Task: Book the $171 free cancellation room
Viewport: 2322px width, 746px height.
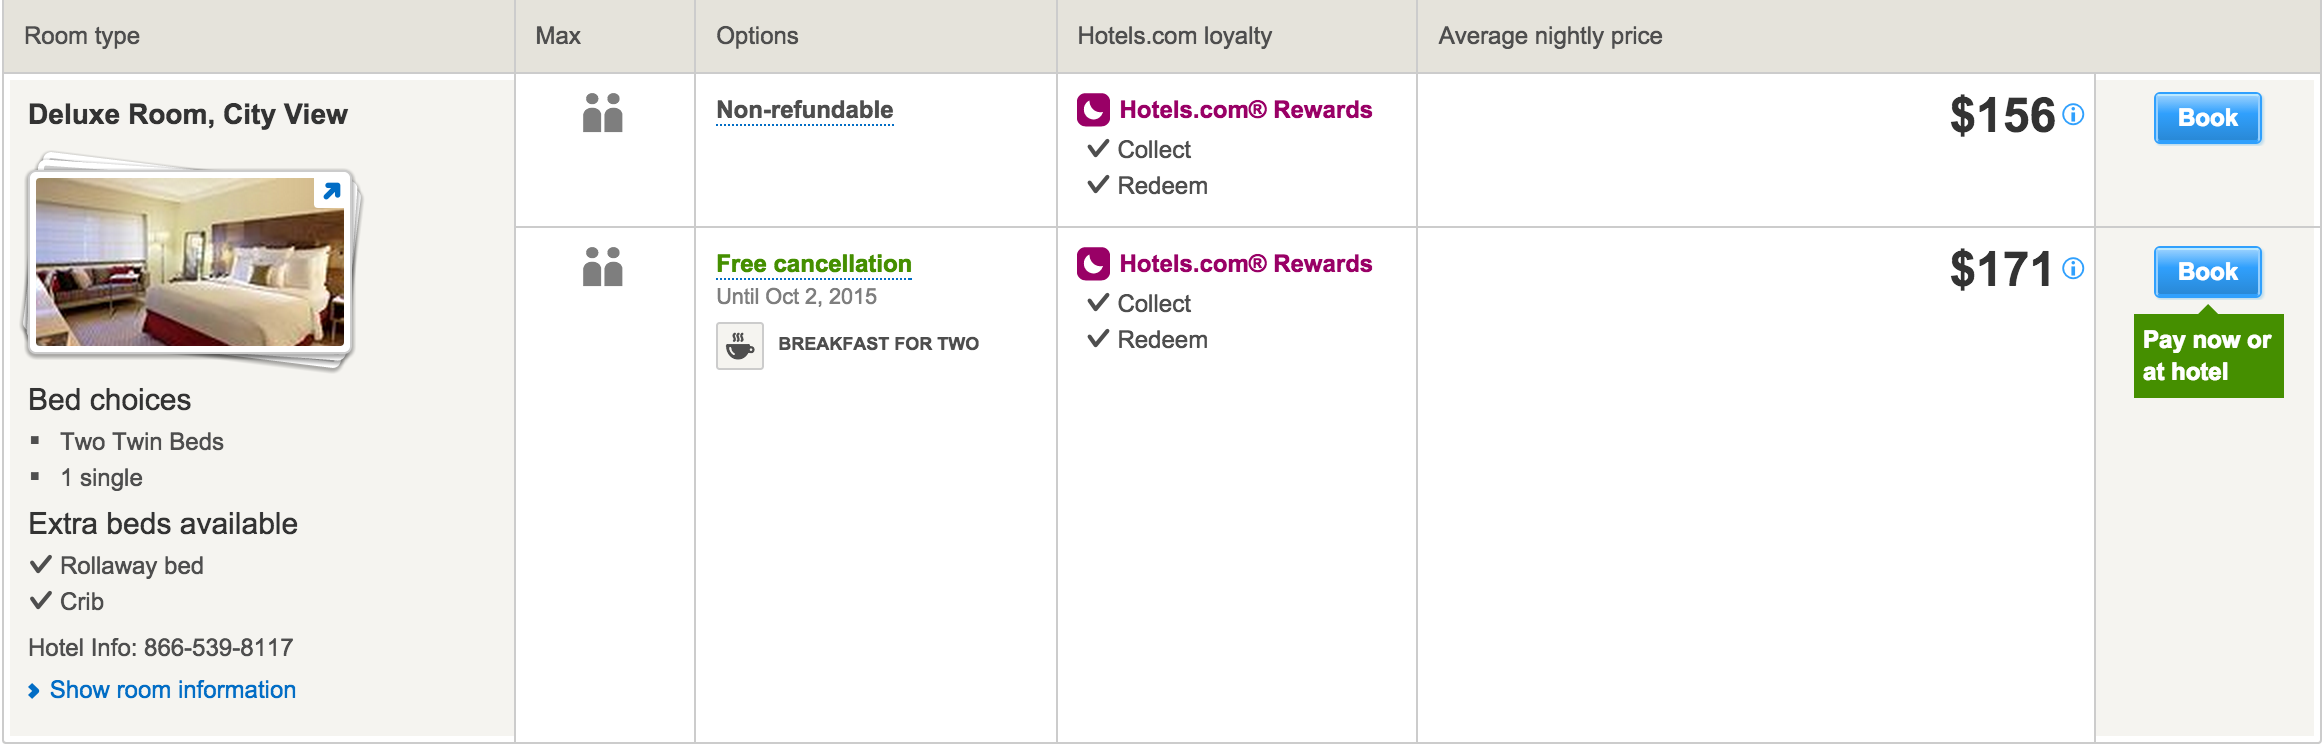Action: [2207, 272]
